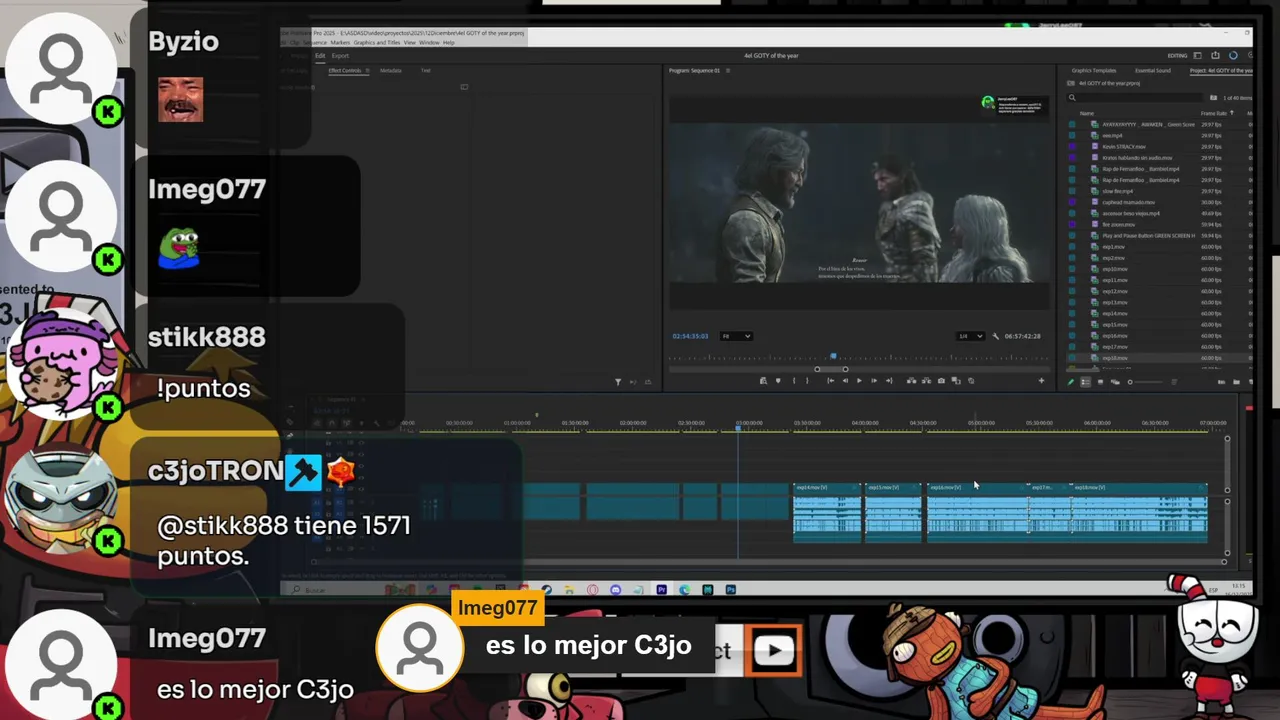Open the 1/4 playback resolution dropdown

point(970,336)
